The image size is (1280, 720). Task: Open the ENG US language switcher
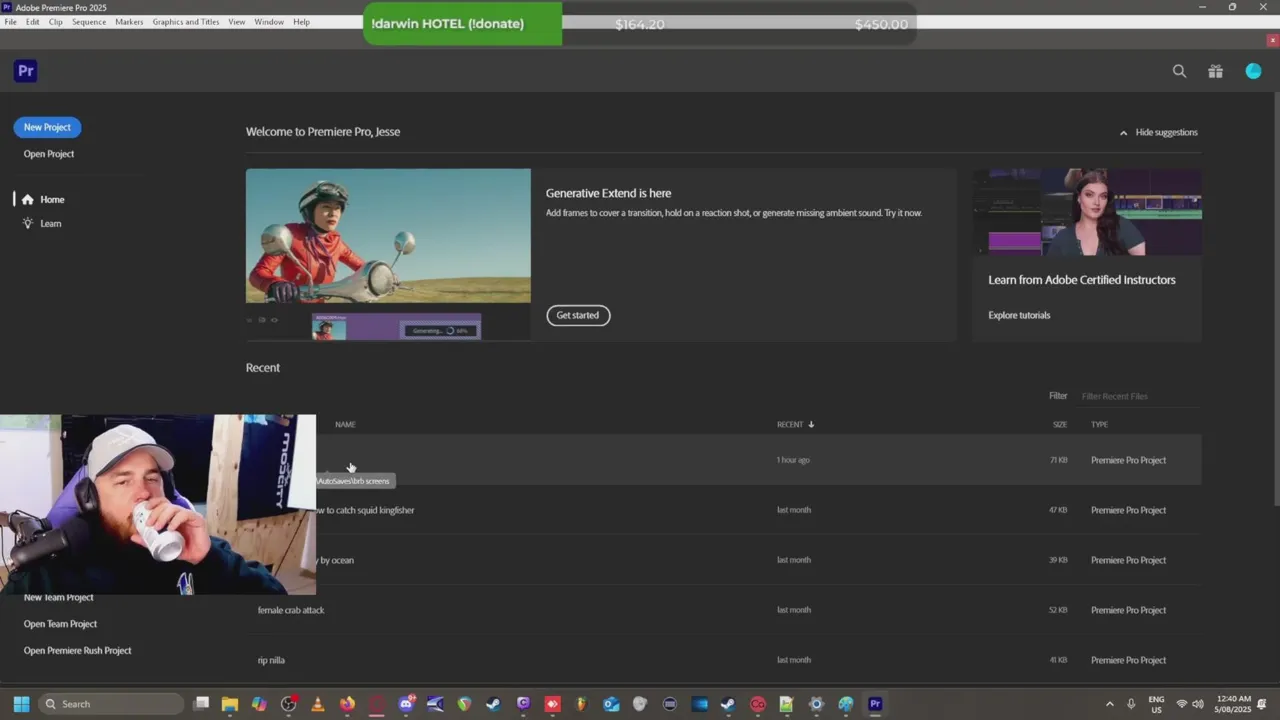(x=1156, y=704)
